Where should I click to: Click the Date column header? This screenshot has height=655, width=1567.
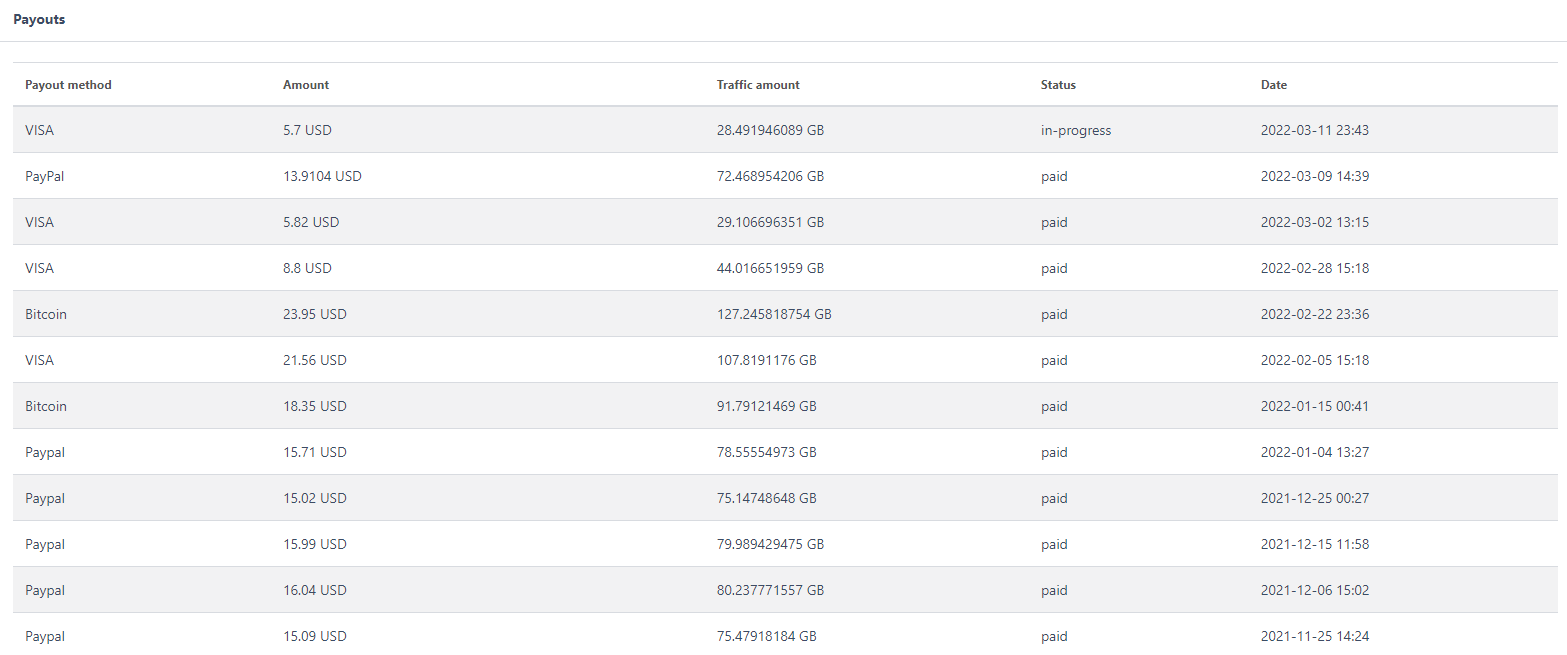[x=1274, y=85]
